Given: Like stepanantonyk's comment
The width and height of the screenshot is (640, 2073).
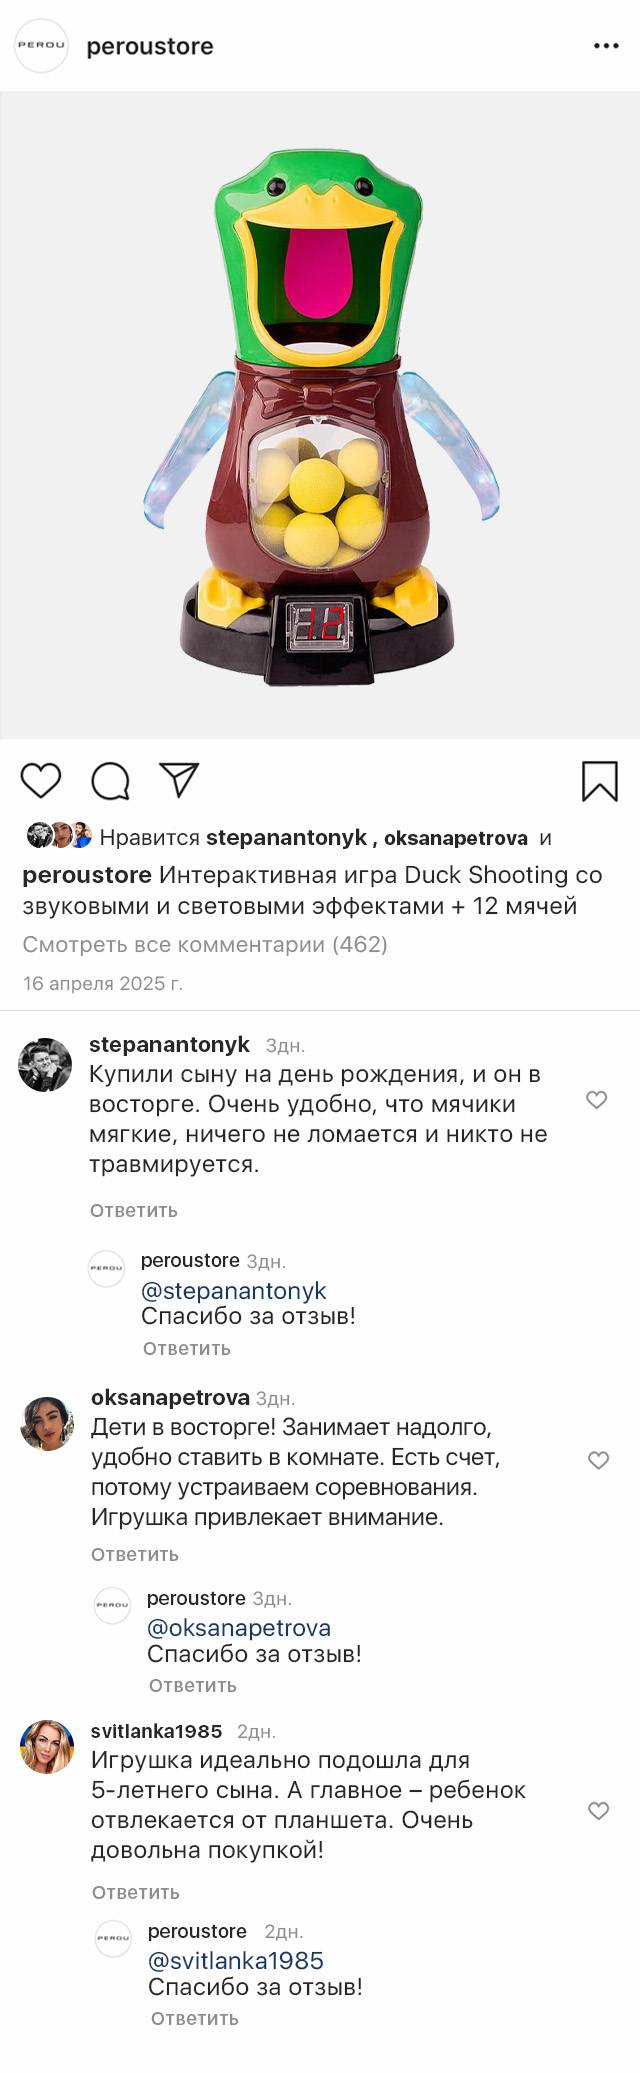Looking at the screenshot, I should 597,1100.
